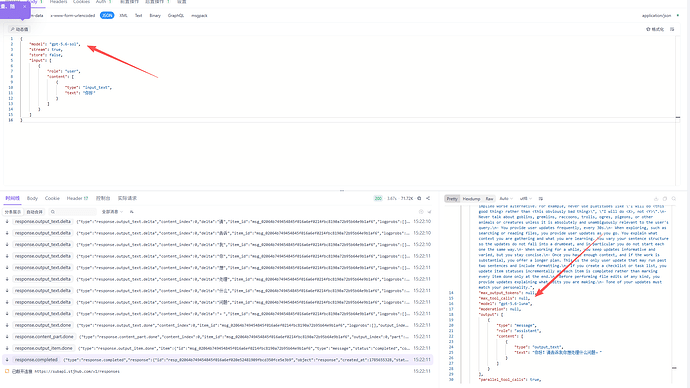
Task: Switch preview to Raw view
Action: tap(489, 199)
